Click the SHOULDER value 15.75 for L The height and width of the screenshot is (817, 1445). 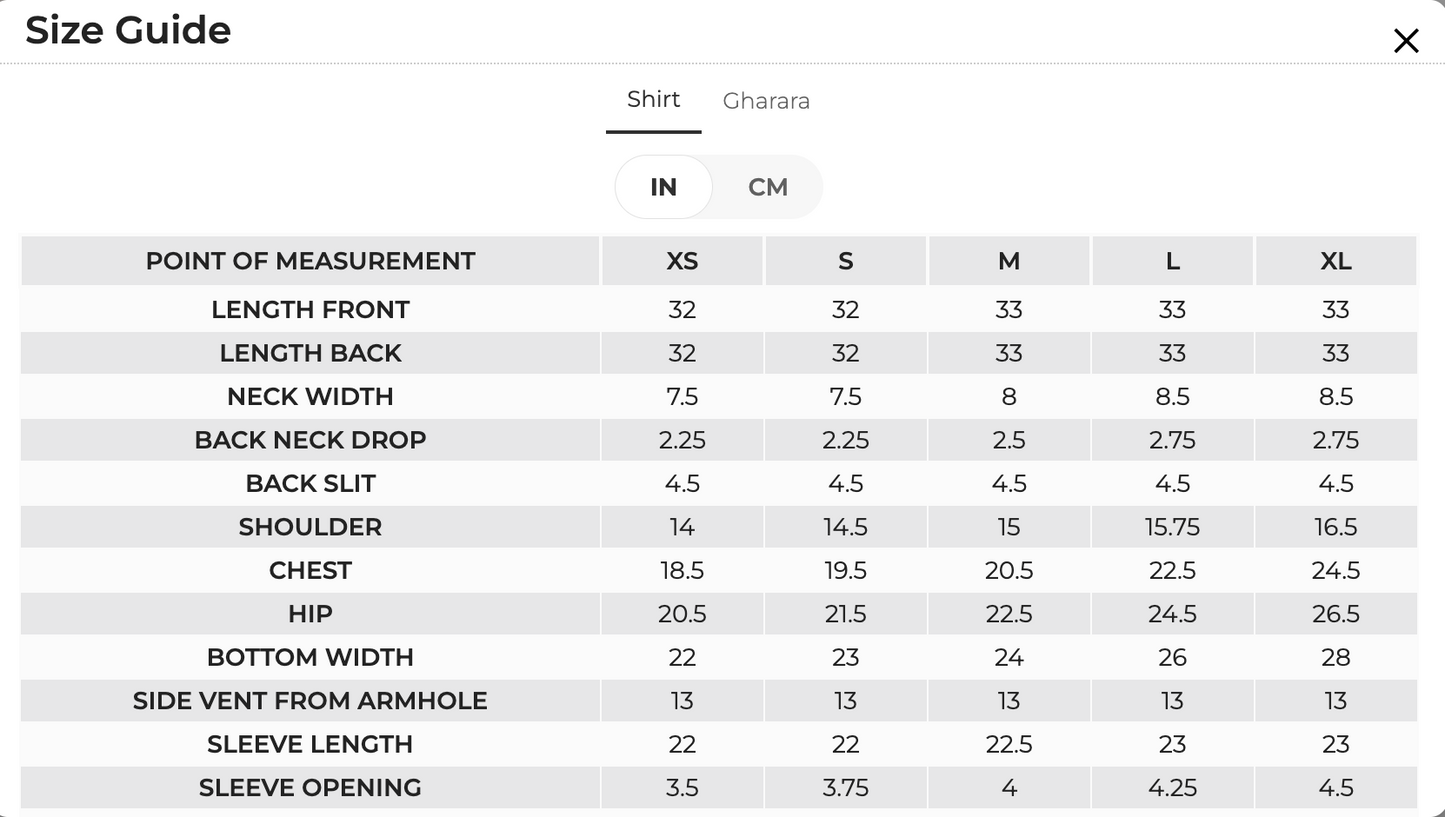[1172, 527]
